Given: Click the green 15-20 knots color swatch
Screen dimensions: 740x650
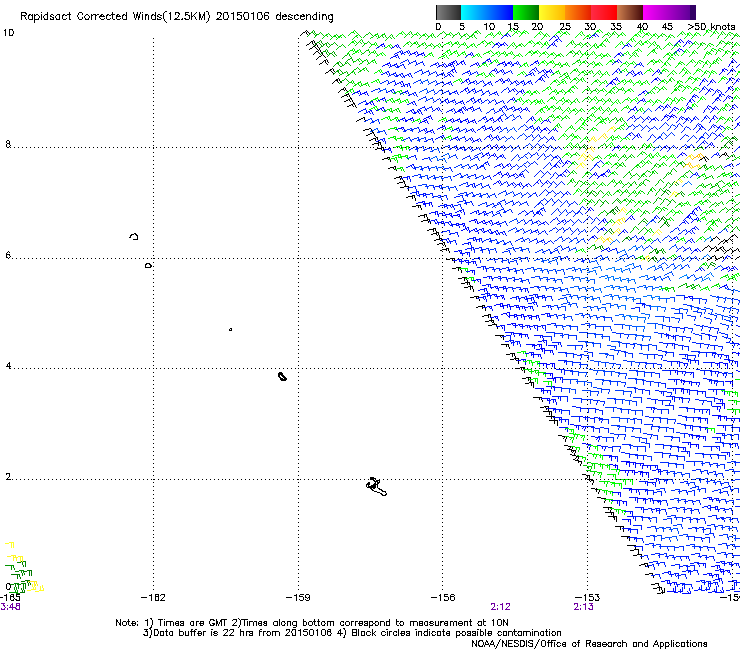Looking at the screenshot, I should coord(526,12).
